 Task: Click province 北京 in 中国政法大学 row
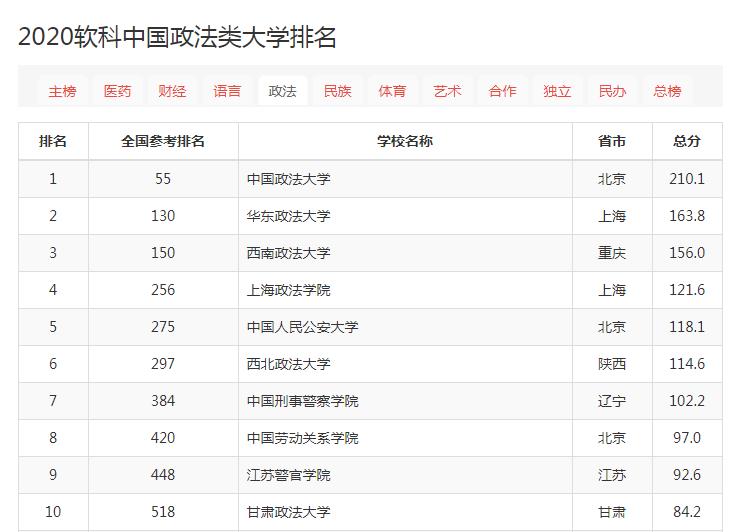(612, 179)
